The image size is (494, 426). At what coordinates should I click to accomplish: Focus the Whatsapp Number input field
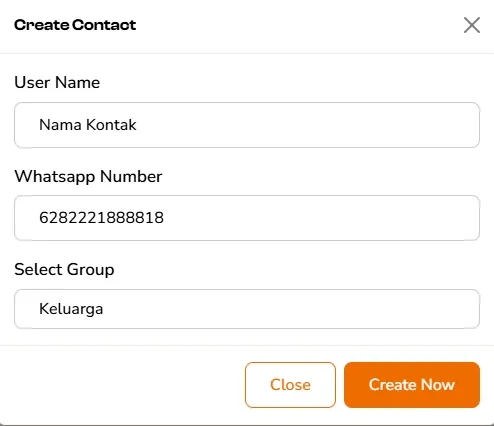[247, 218]
